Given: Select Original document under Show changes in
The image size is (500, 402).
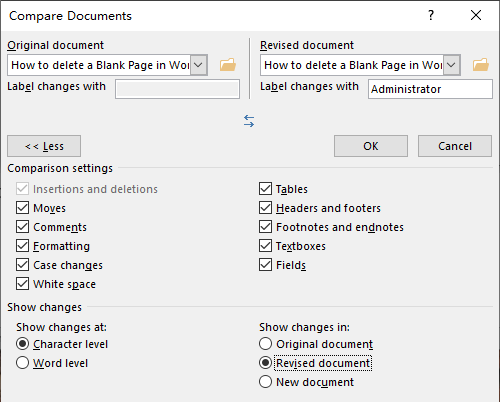Looking at the screenshot, I should tap(265, 344).
